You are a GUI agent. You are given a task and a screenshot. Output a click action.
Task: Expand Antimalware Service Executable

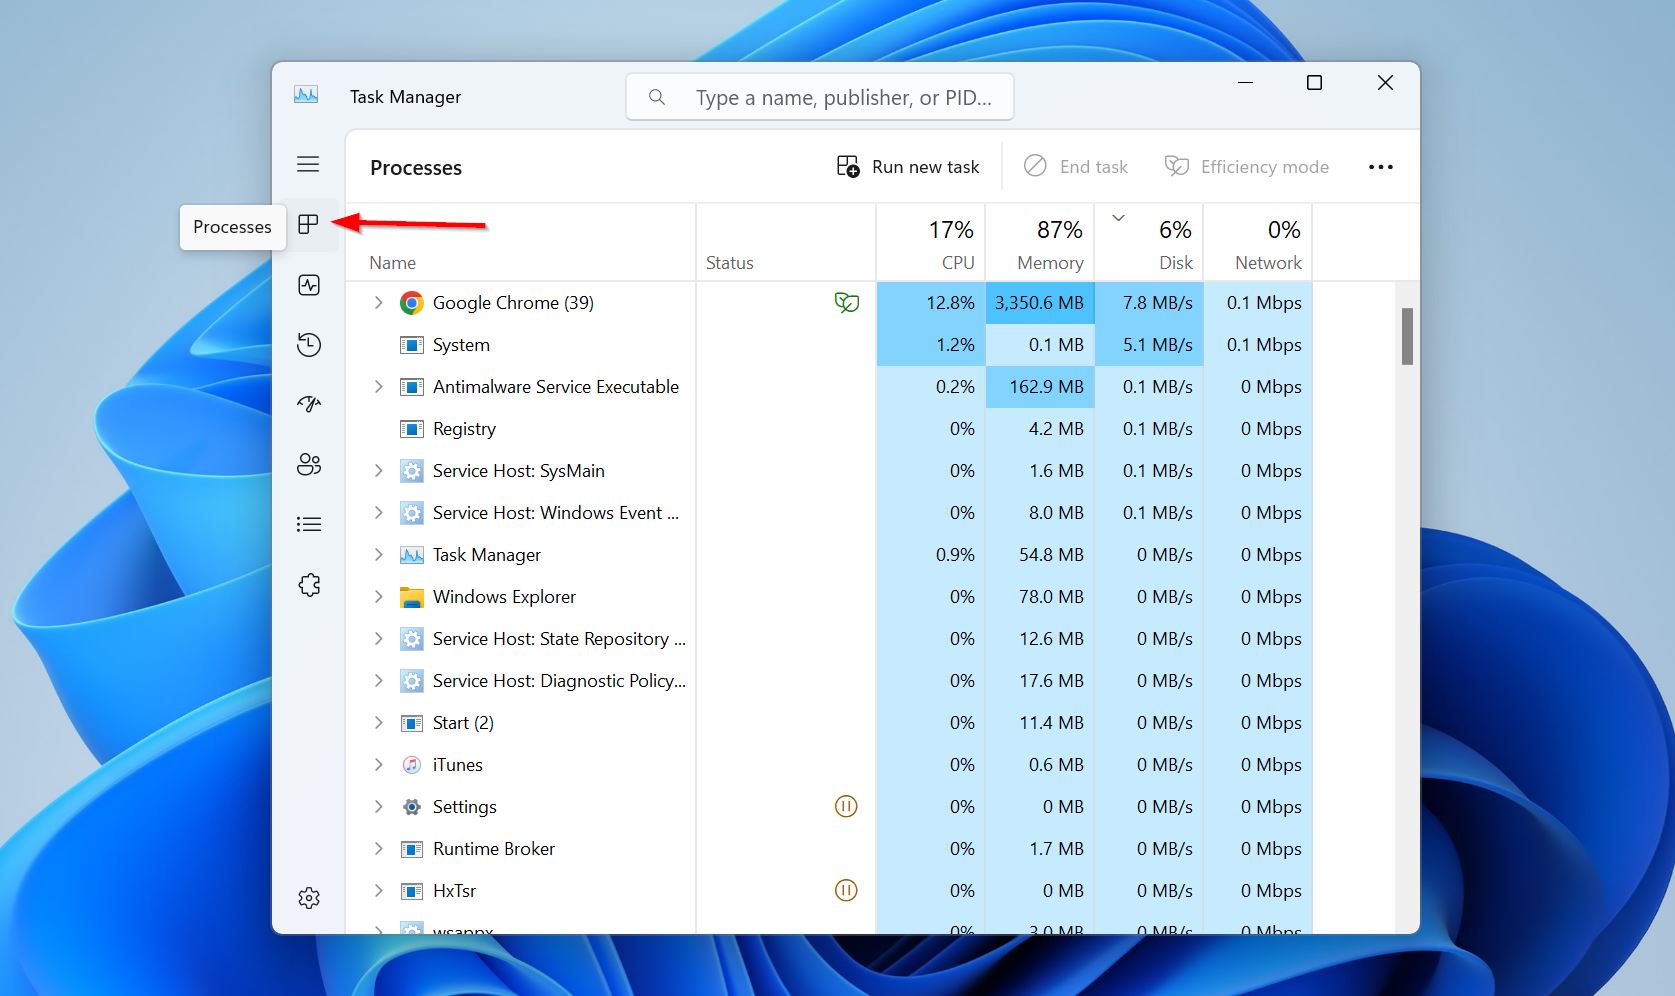click(x=378, y=386)
